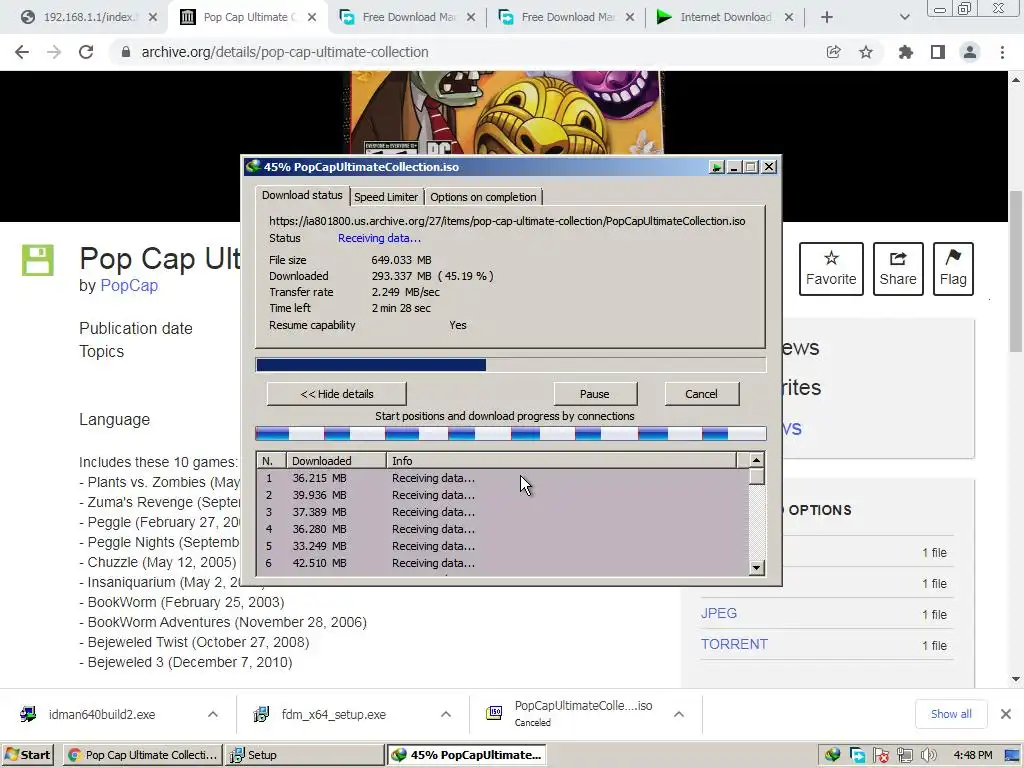Open the JPEG download option
1024x768 pixels.
coord(718,613)
